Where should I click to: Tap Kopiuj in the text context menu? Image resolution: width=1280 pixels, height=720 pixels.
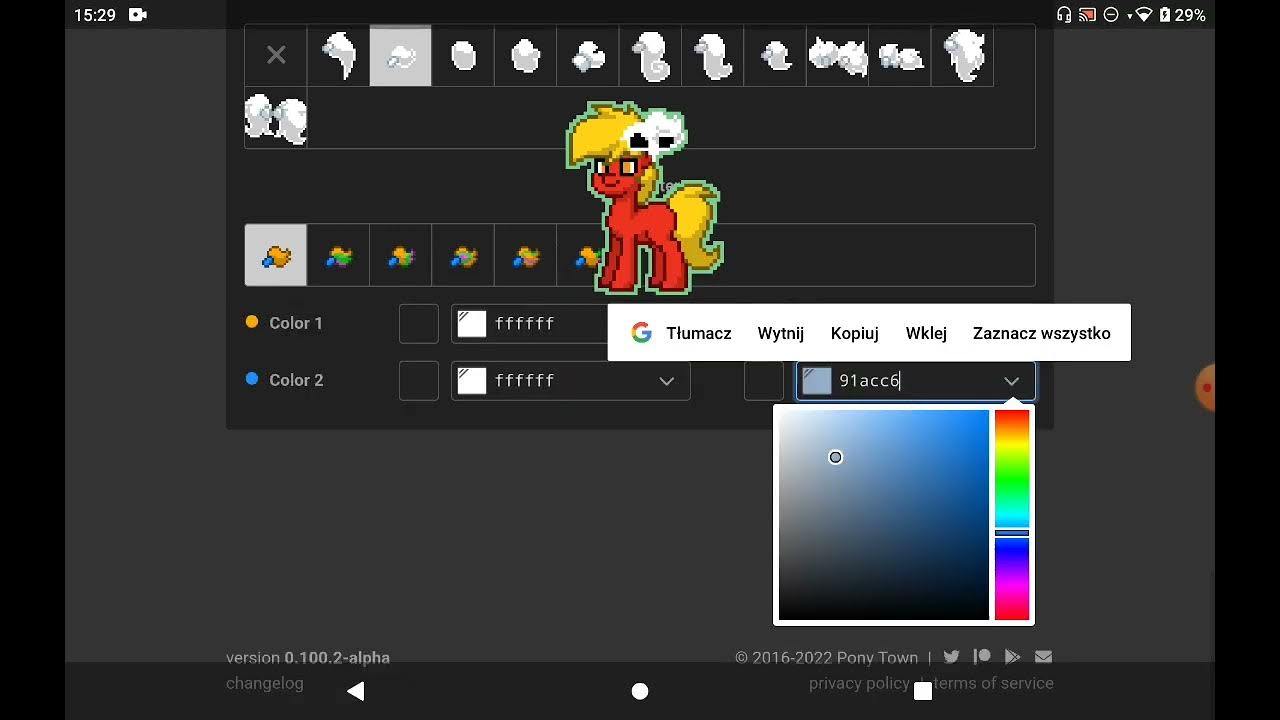tap(855, 333)
